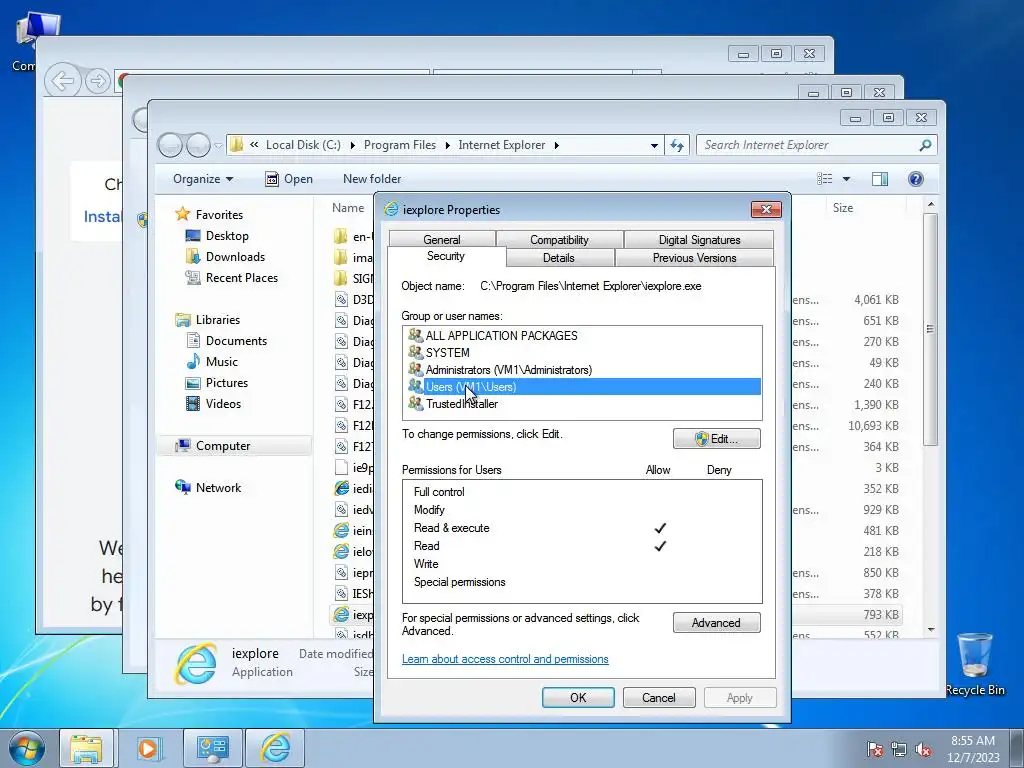Open Advanced security settings
The width and height of the screenshot is (1024, 768).
(x=716, y=622)
